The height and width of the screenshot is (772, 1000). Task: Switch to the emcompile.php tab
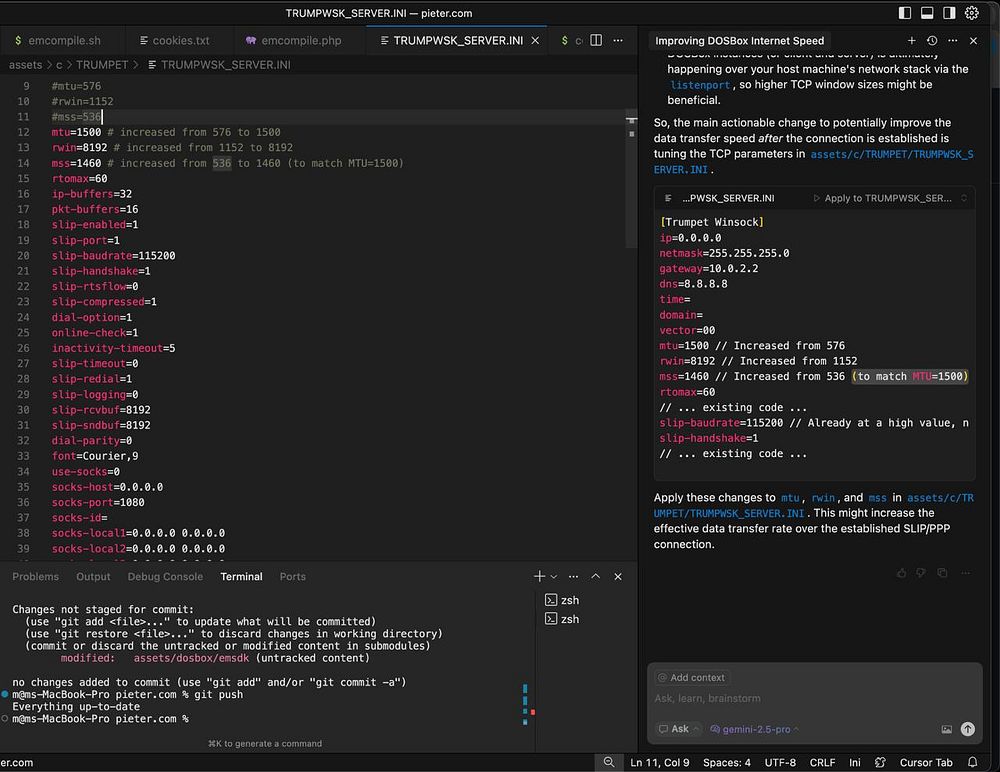pos(300,41)
